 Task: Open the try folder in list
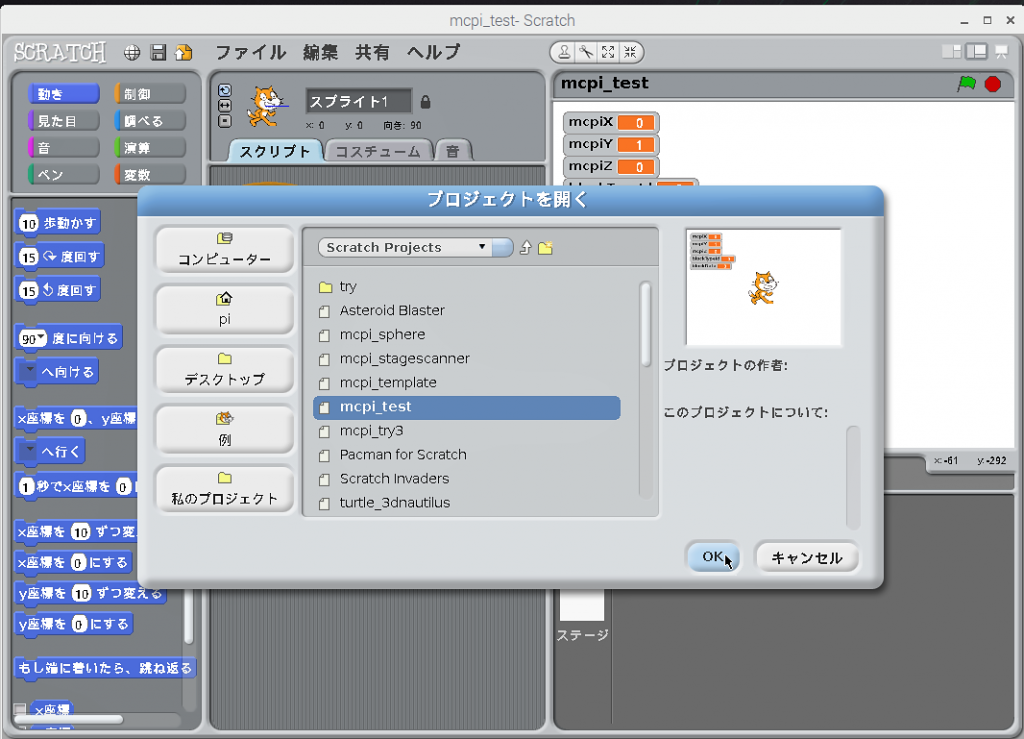(467, 287)
